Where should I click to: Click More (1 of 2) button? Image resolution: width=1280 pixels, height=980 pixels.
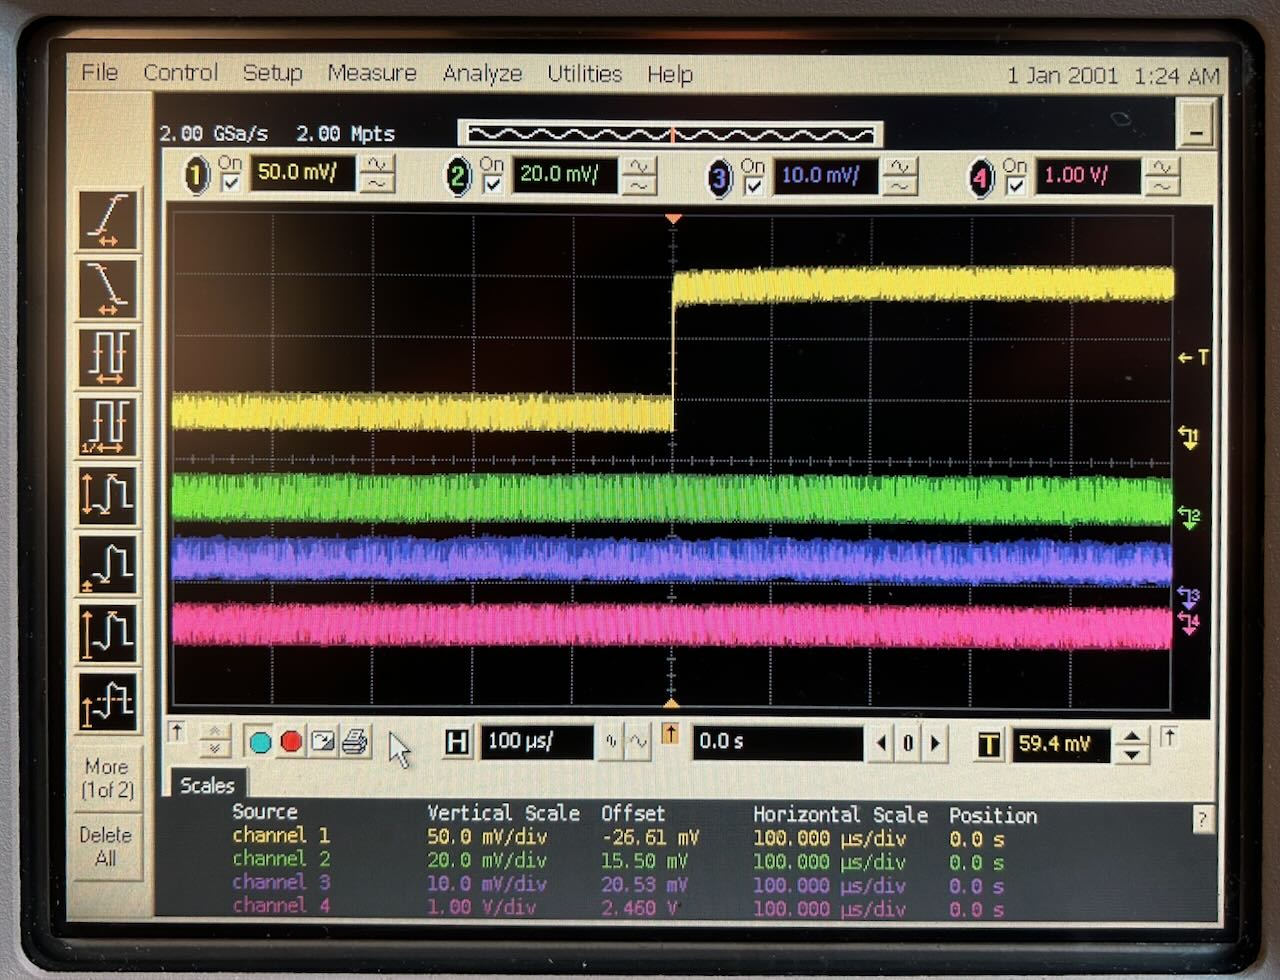tap(105, 777)
